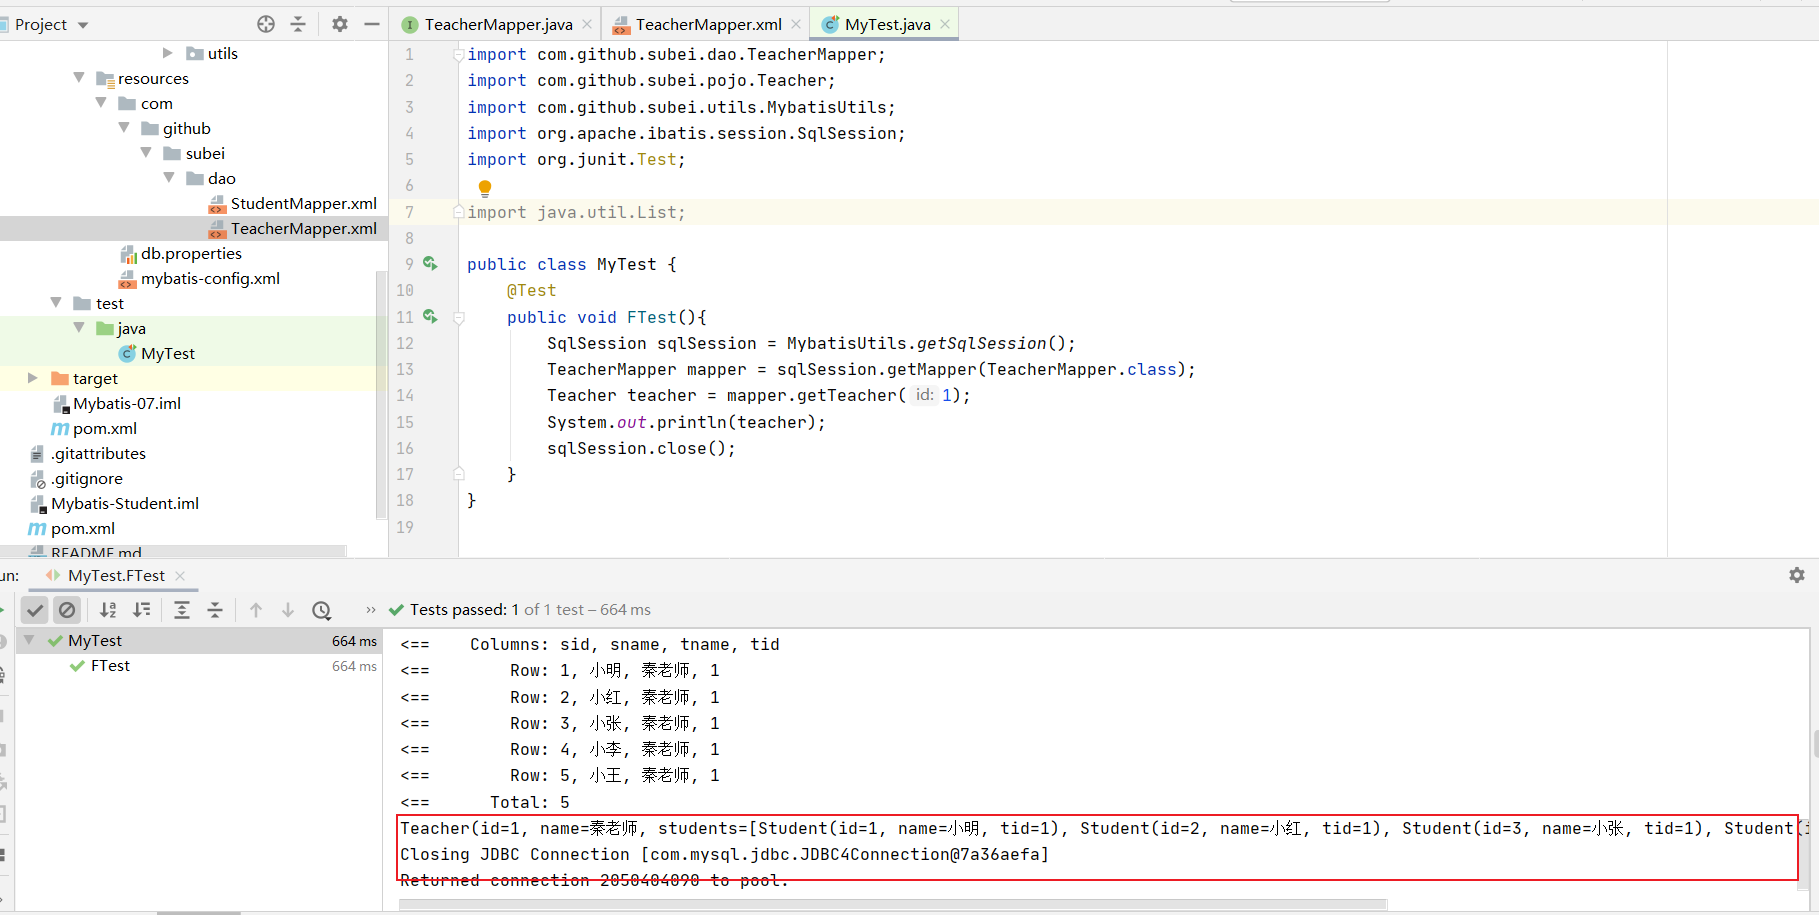Open Project panel gear settings
1819x915 pixels.
pyautogui.click(x=340, y=24)
